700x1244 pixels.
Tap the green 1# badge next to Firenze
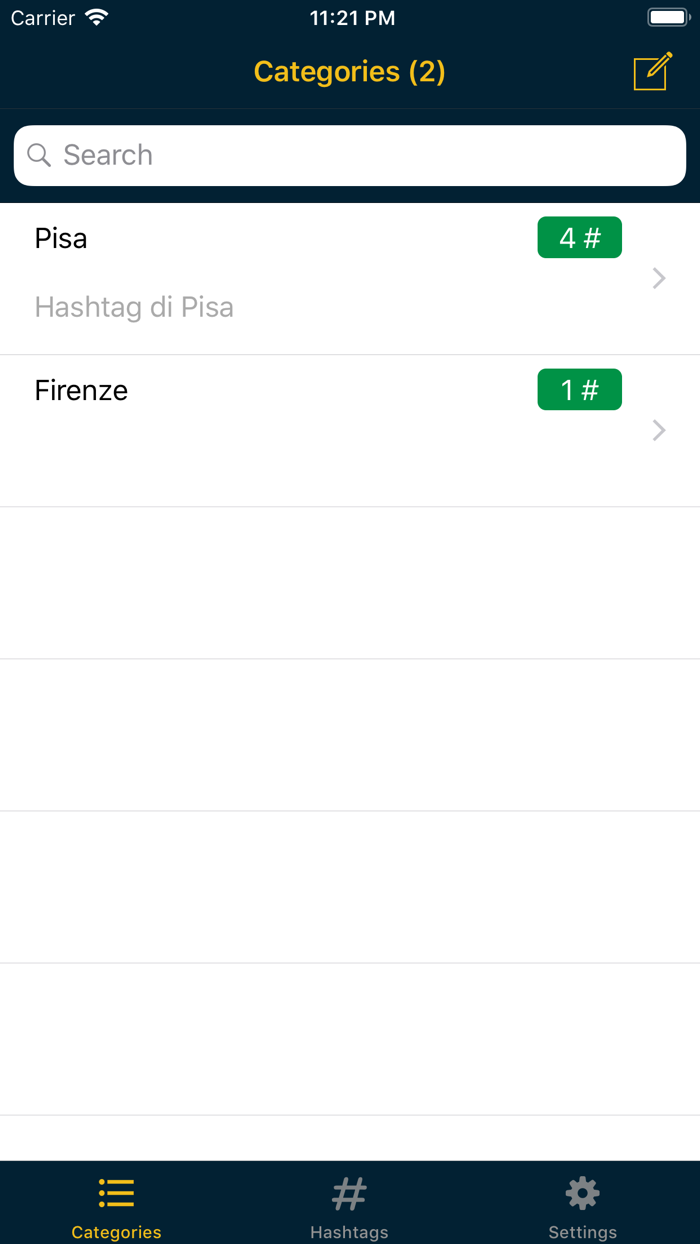[579, 389]
